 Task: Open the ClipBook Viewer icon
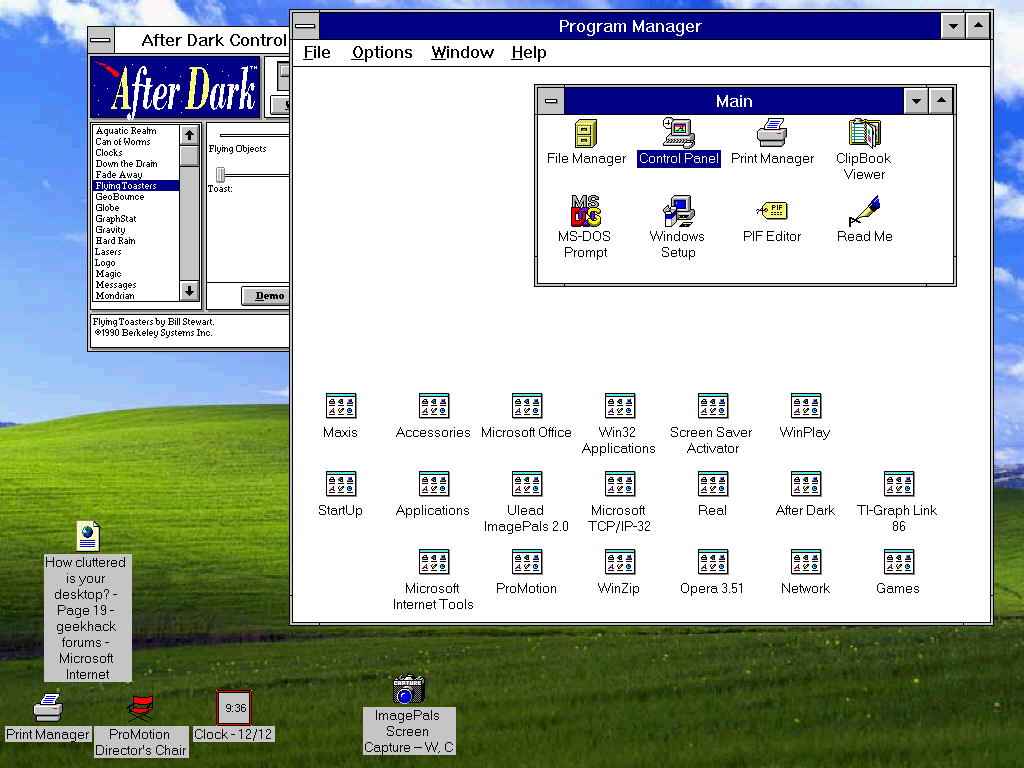(x=864, y=134)
